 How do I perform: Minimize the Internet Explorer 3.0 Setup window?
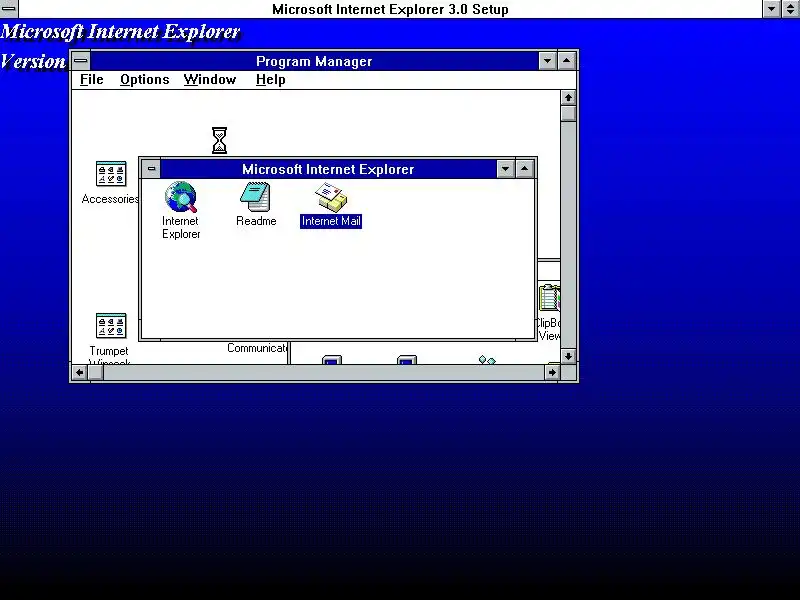click(x=771, y=9)
